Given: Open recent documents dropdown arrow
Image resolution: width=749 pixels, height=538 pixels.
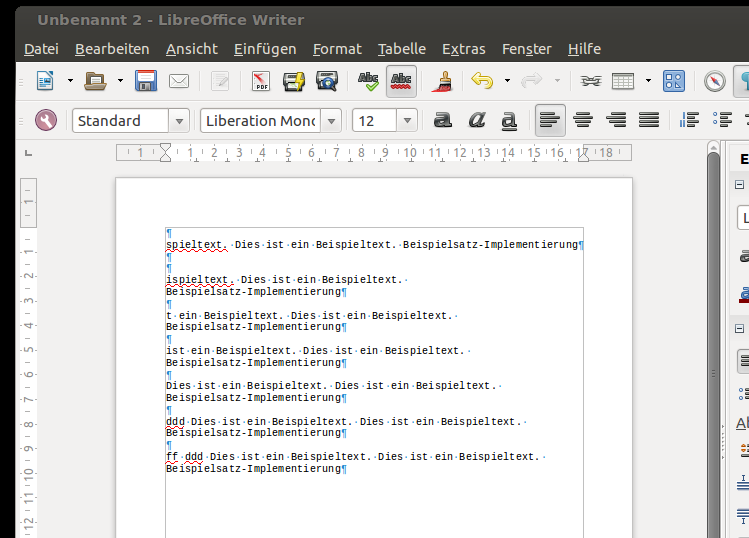Looking at the screenshot, I should coord(120,81).
